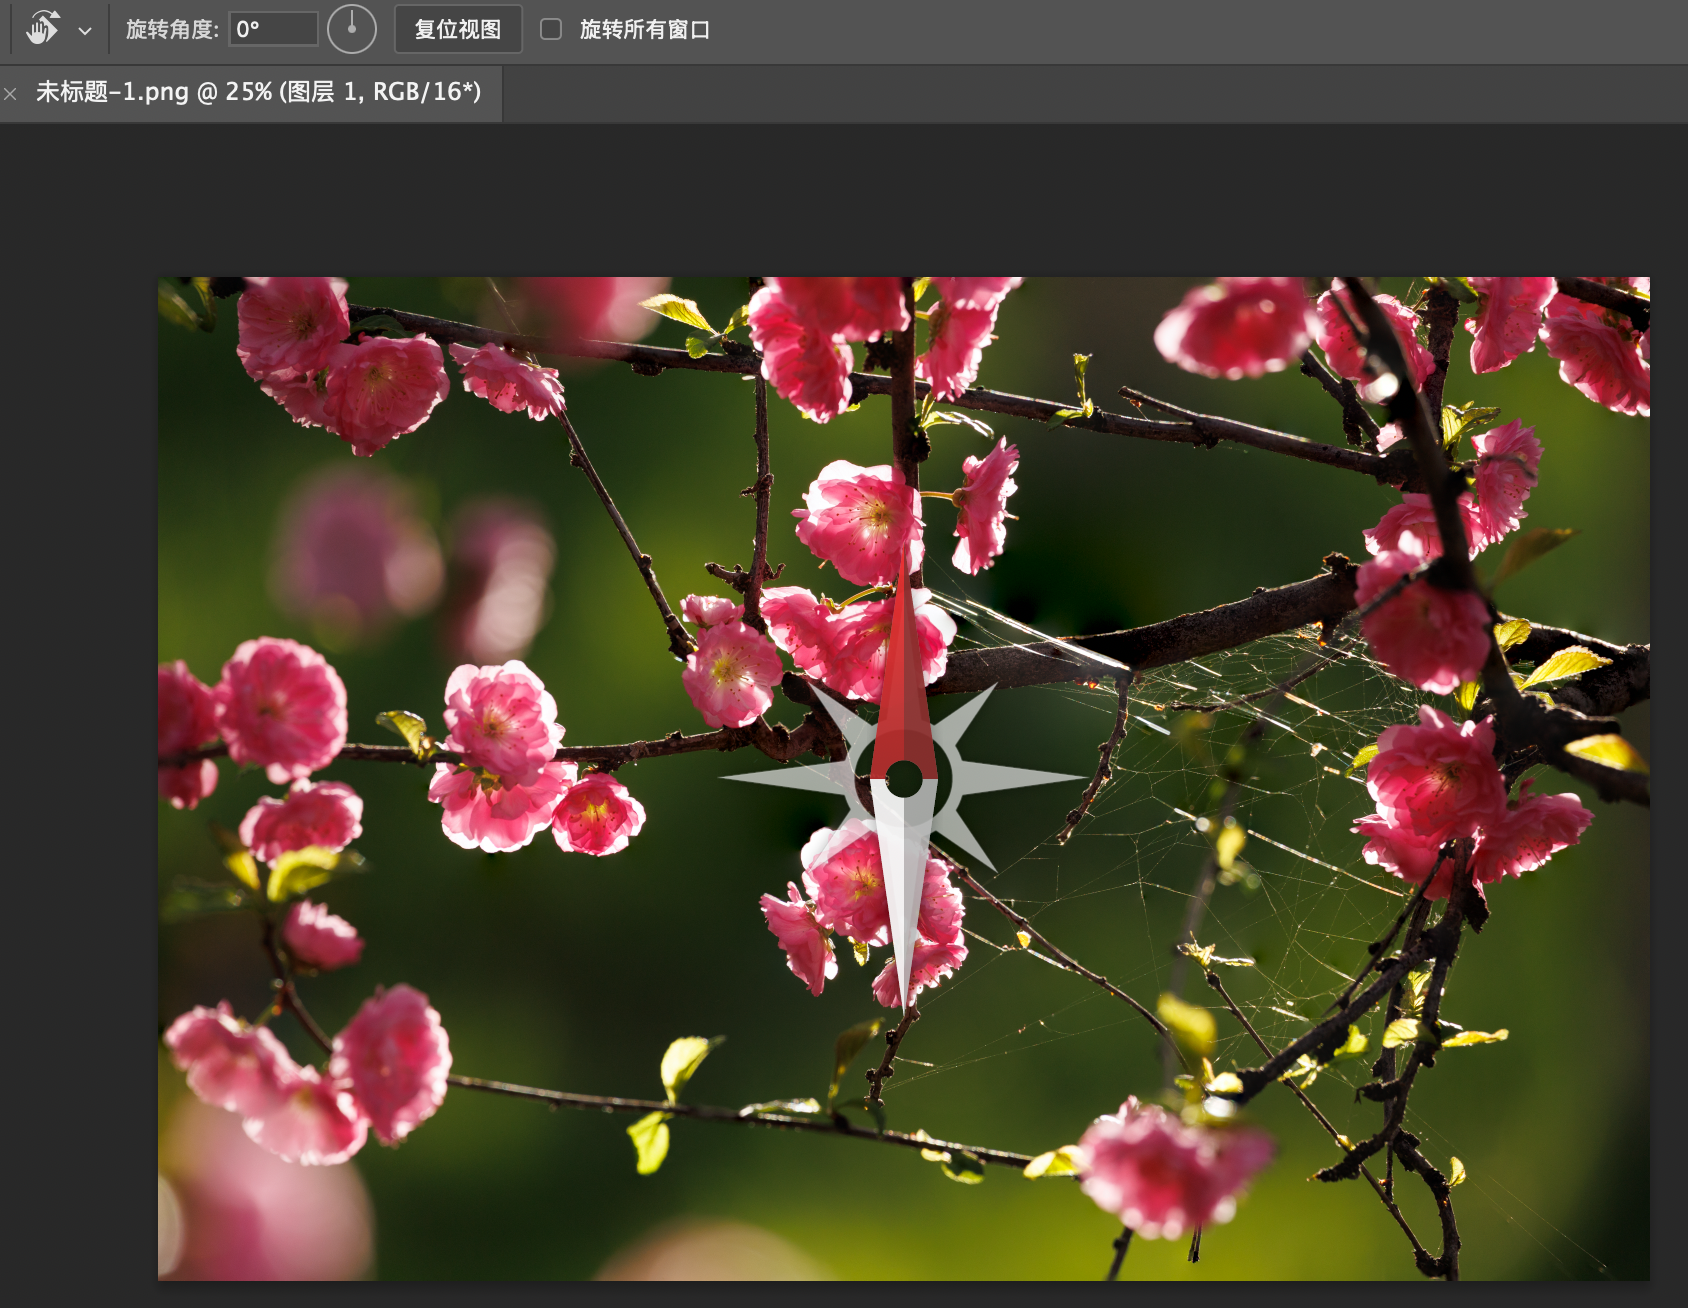1688x1308 pixels.
Task: Click the spider web in the photo
Action: pos(1250,760)
